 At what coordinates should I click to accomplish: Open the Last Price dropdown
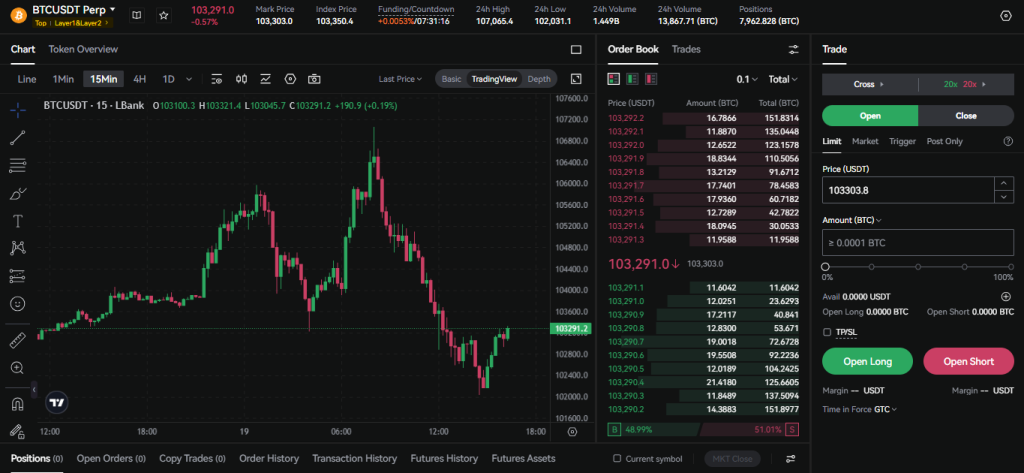pyautogui.click(x=400, y=79)
